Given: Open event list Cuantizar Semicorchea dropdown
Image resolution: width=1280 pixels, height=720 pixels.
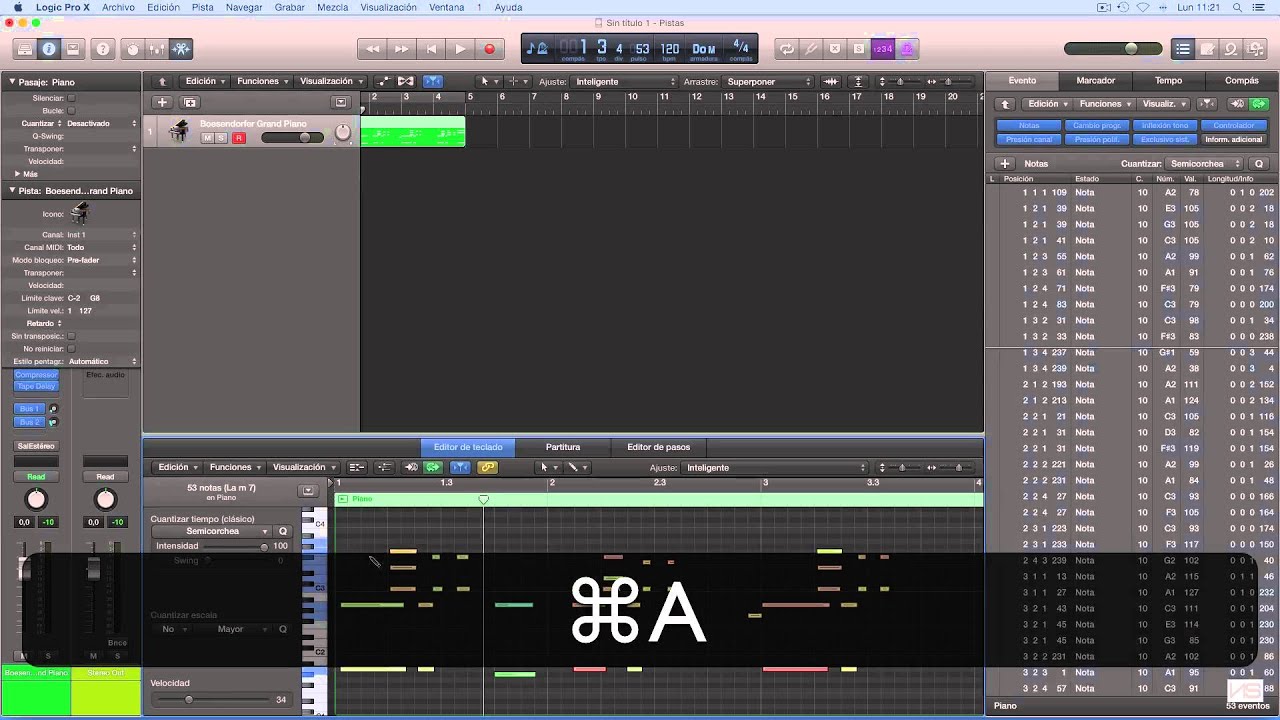Looking at the screenshot, I should pos(1204,163).
